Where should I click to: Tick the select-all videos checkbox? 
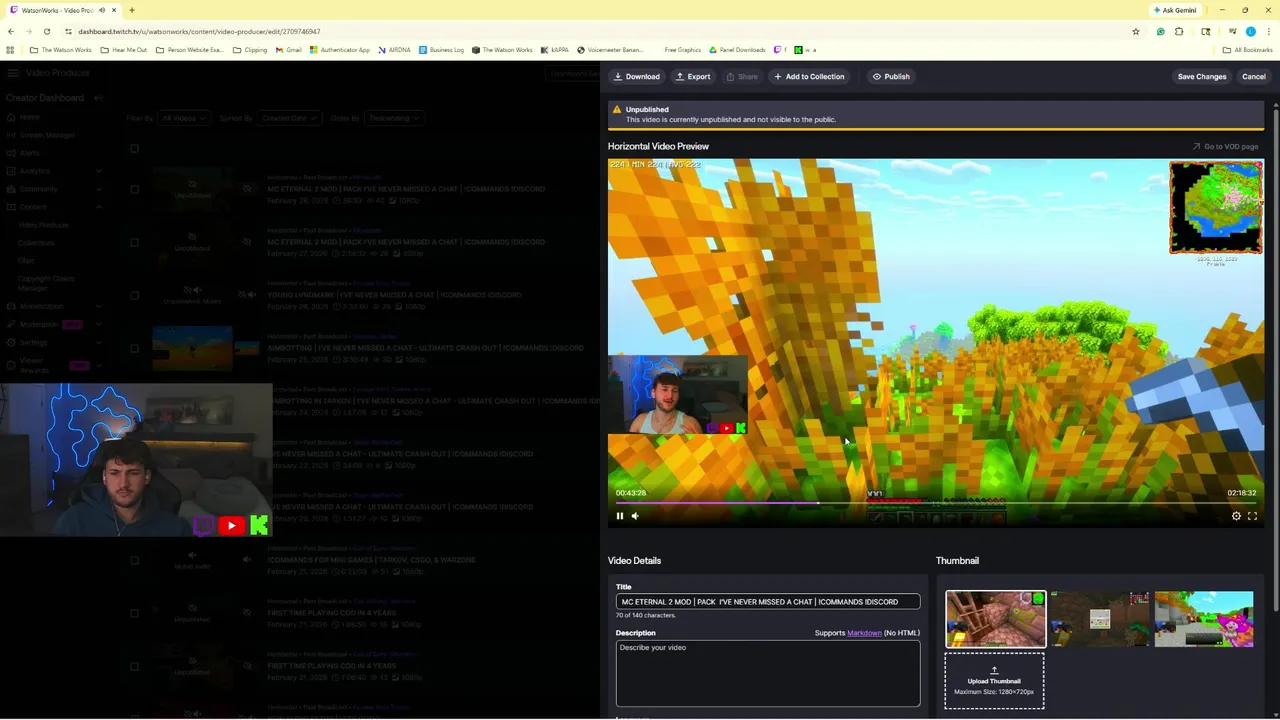(134, 149)
